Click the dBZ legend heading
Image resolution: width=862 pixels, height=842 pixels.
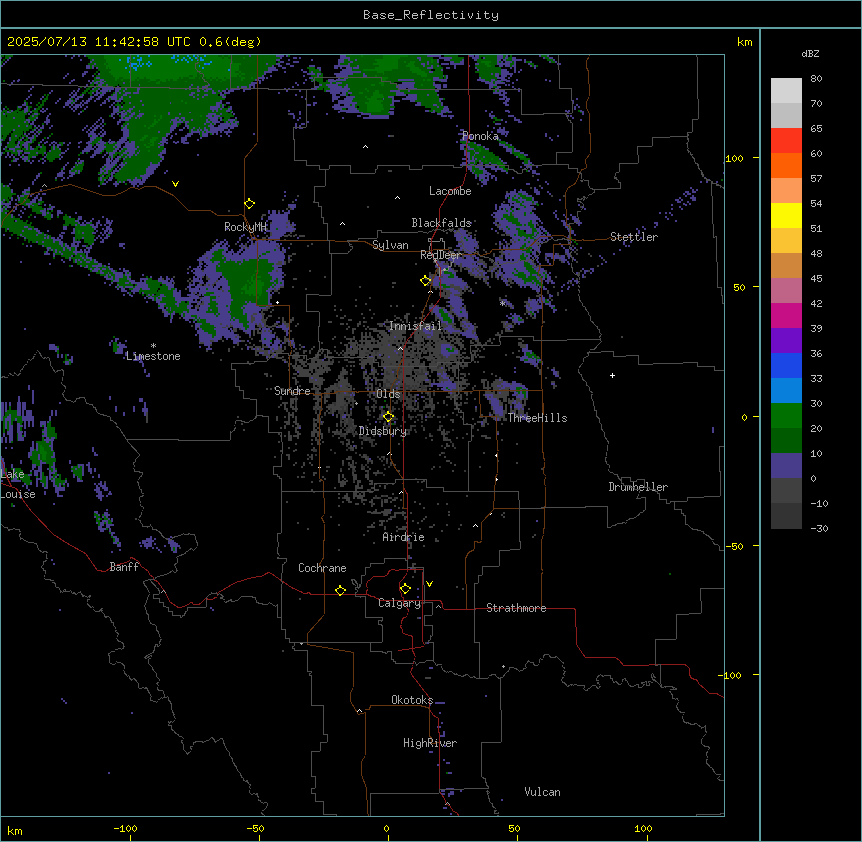[x=810, y=54]
